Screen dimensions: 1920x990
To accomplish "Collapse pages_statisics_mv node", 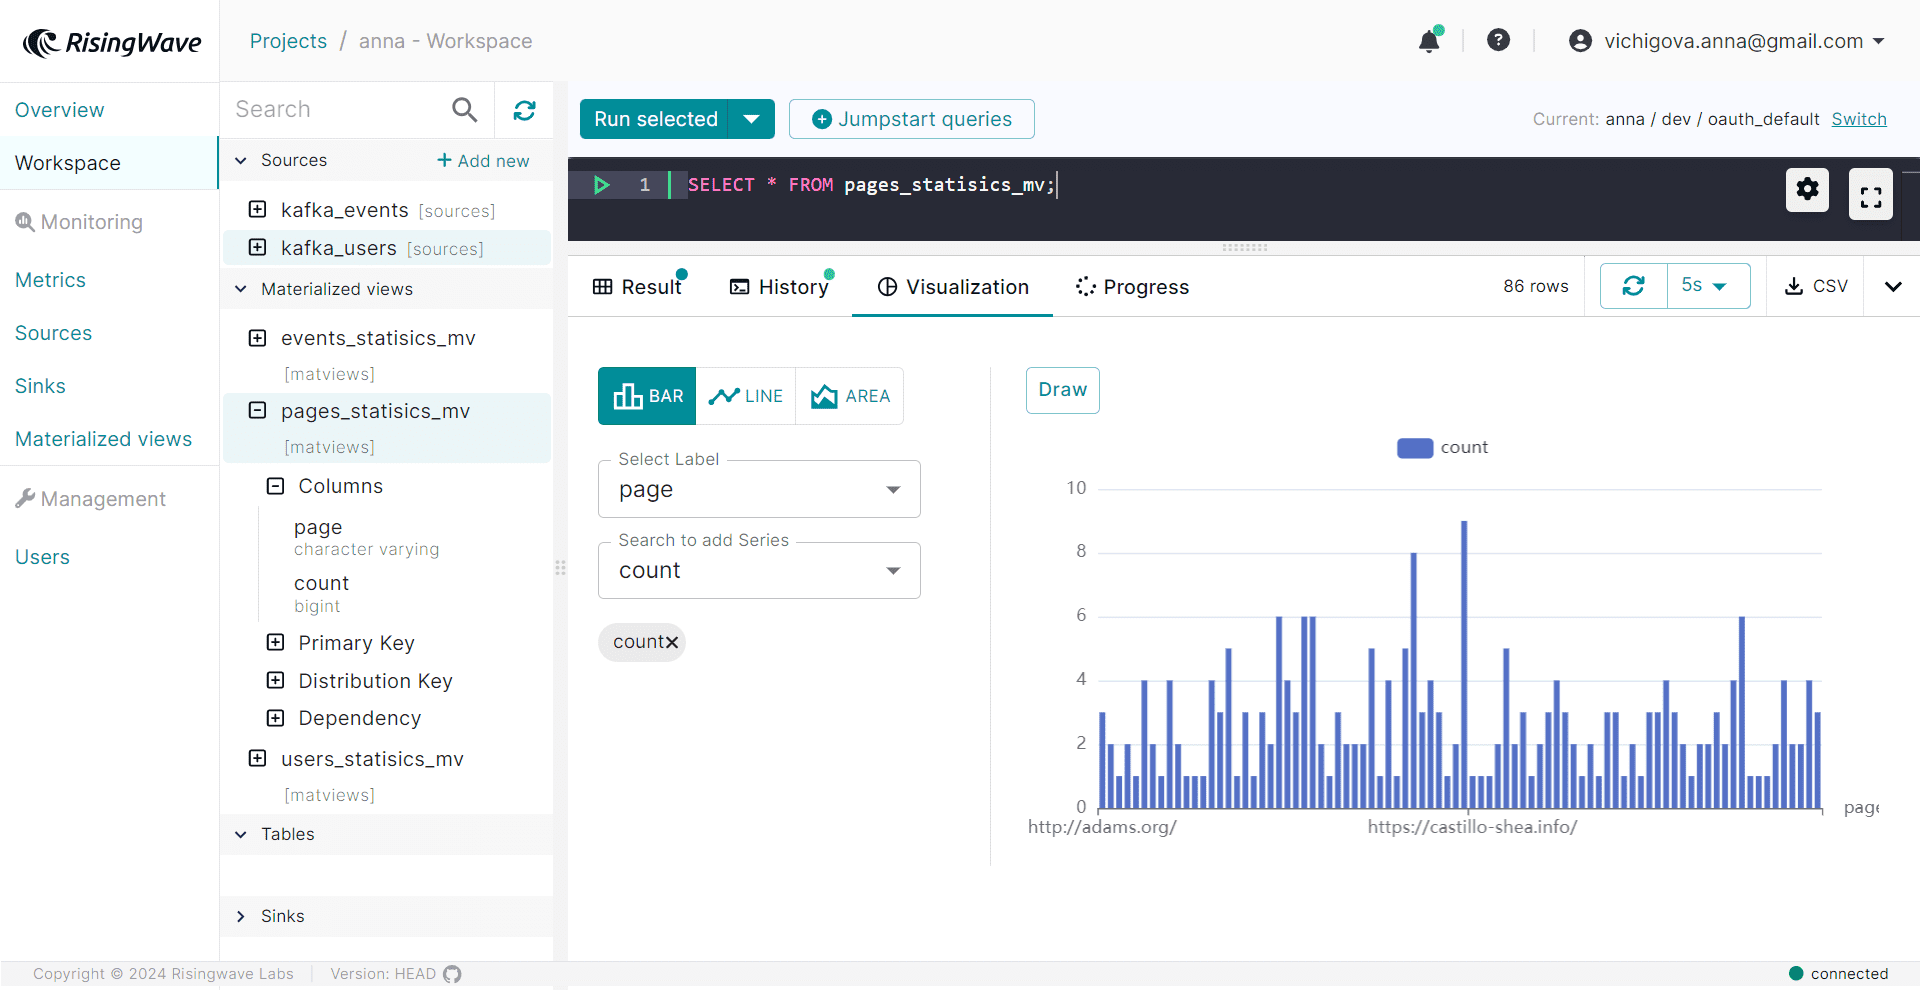I will (257, 410).
